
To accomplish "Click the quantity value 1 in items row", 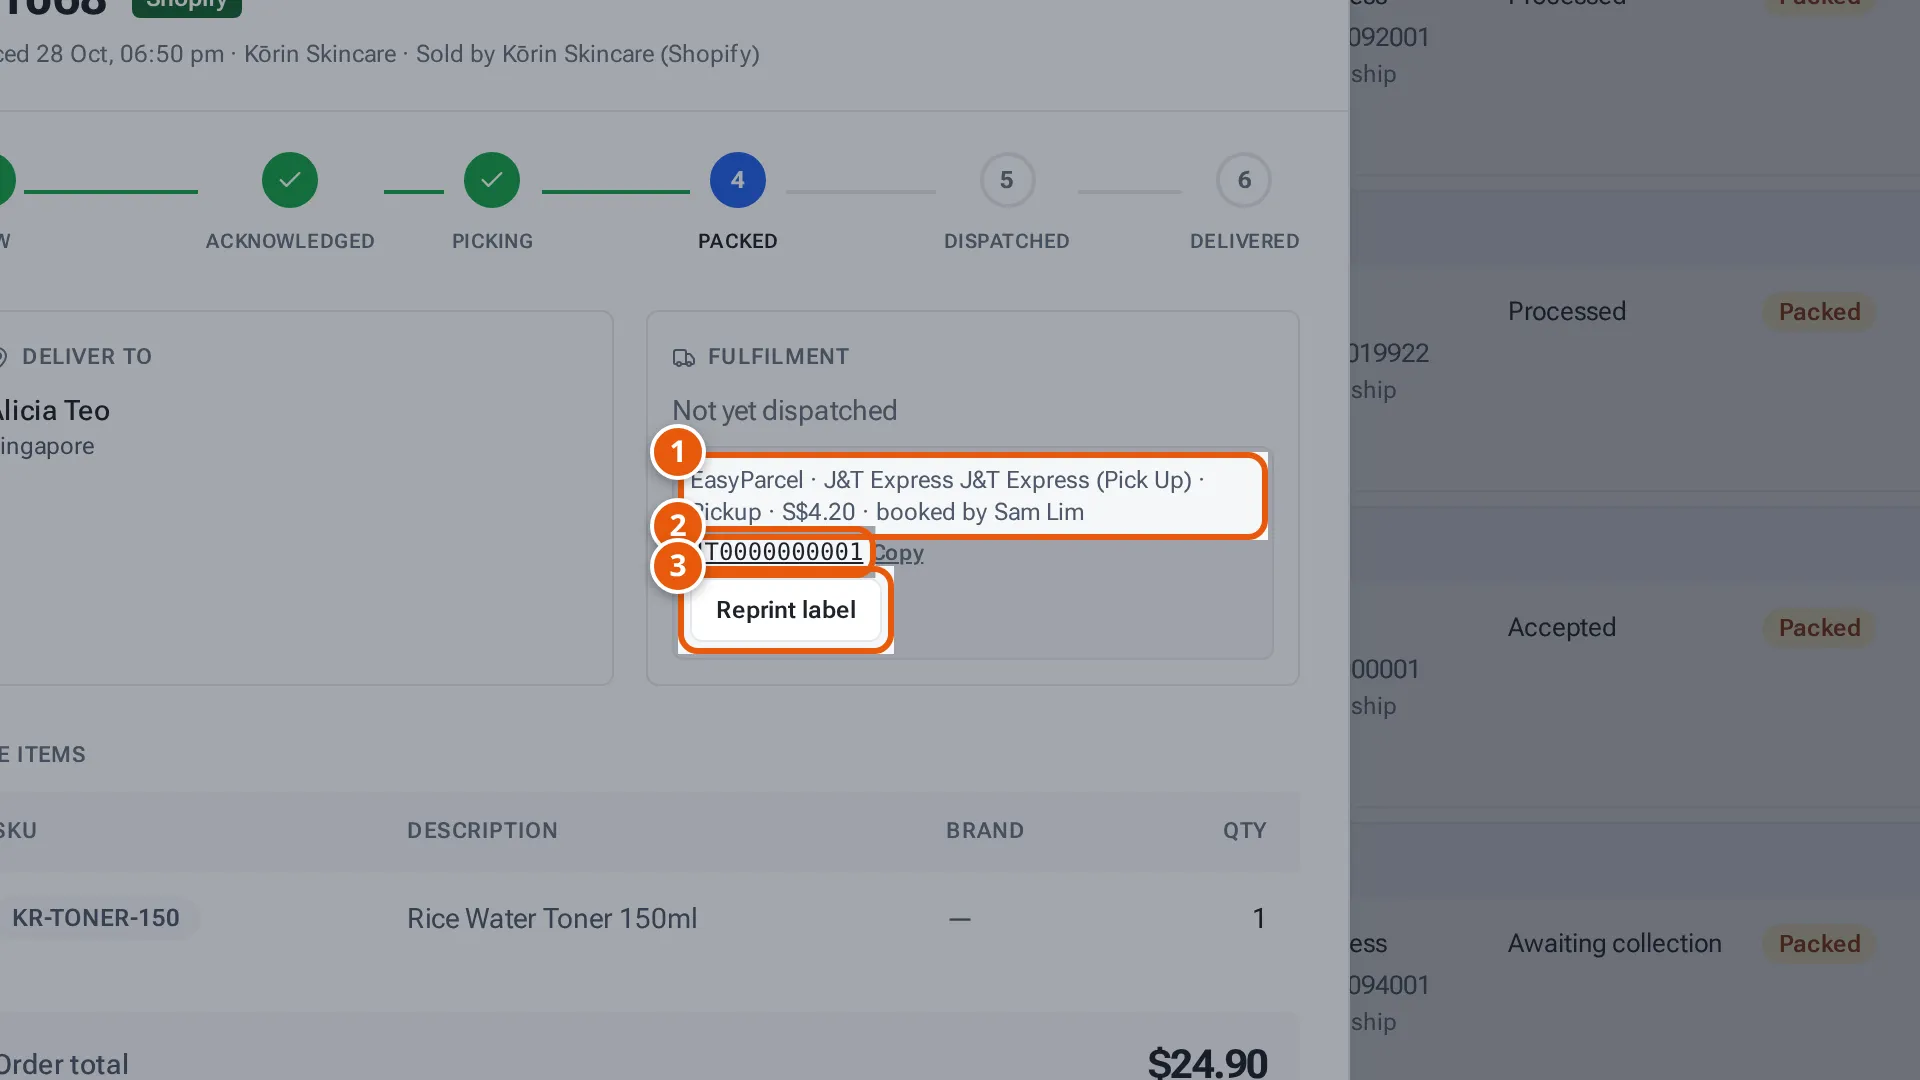I will (x=1259, y=918).
